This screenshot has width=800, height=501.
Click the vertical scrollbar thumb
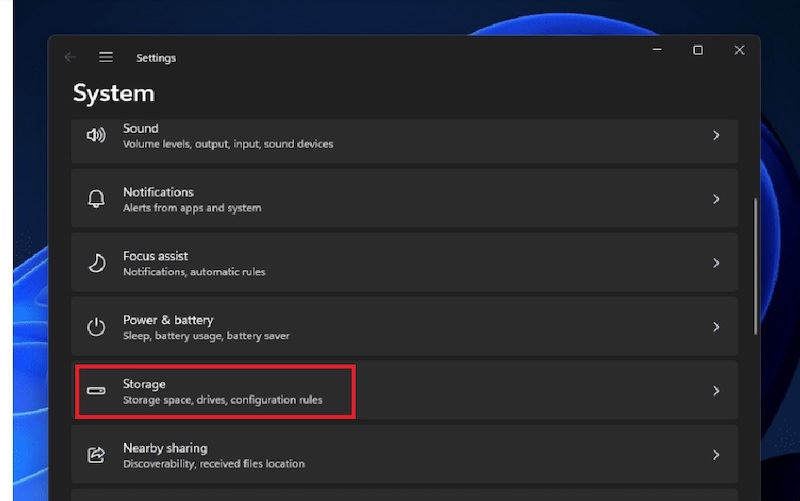[x=755, y=266]
